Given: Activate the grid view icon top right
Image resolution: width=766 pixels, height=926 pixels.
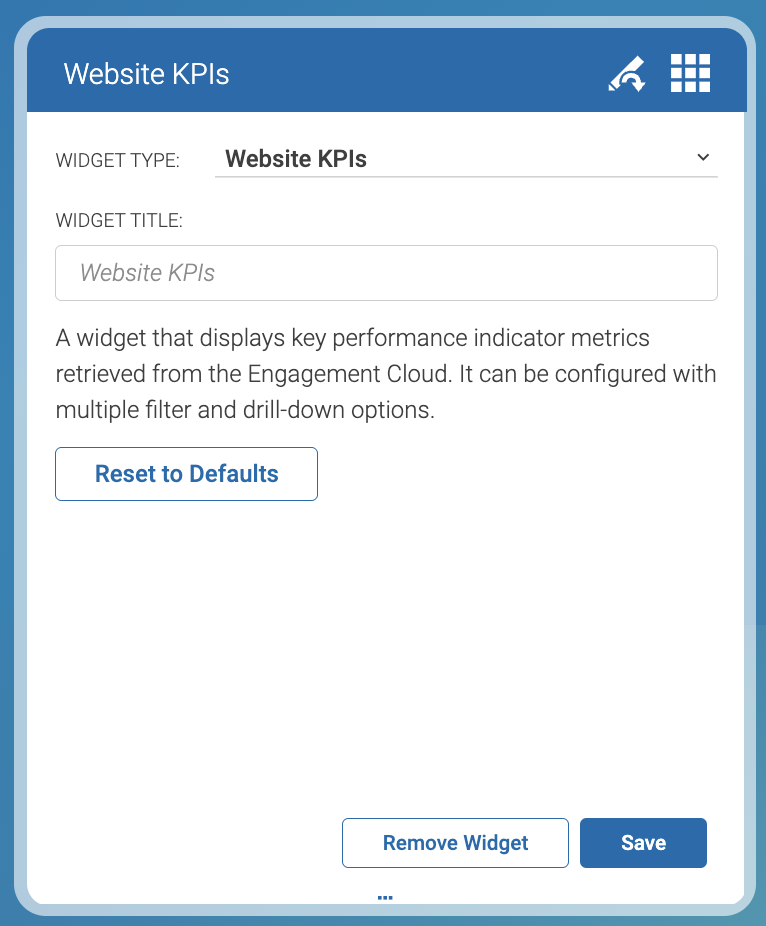Looking at the screenshot, I should pyautogui.click(x=690, y=72).
